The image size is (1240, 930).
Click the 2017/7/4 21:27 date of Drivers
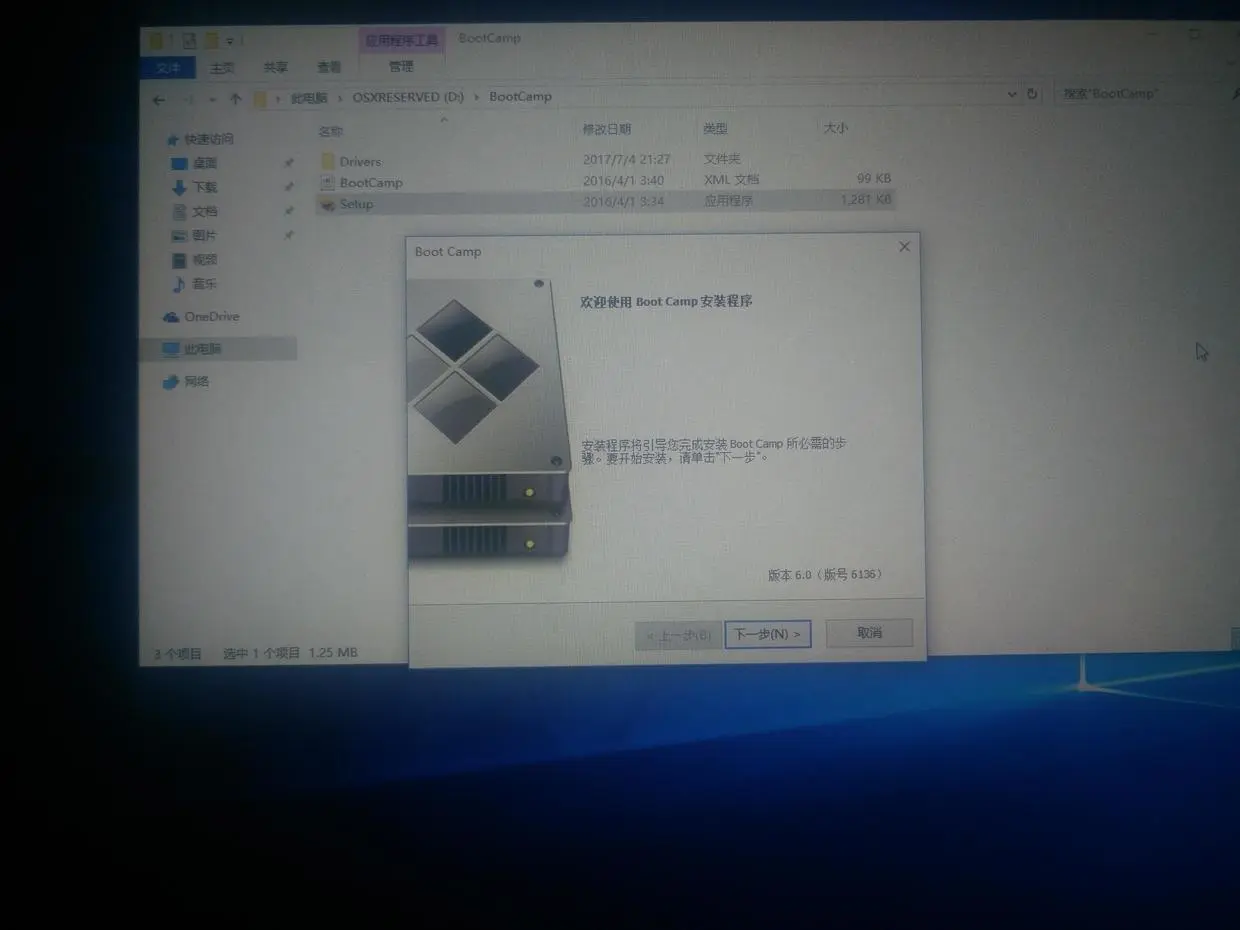click(627, 159)
